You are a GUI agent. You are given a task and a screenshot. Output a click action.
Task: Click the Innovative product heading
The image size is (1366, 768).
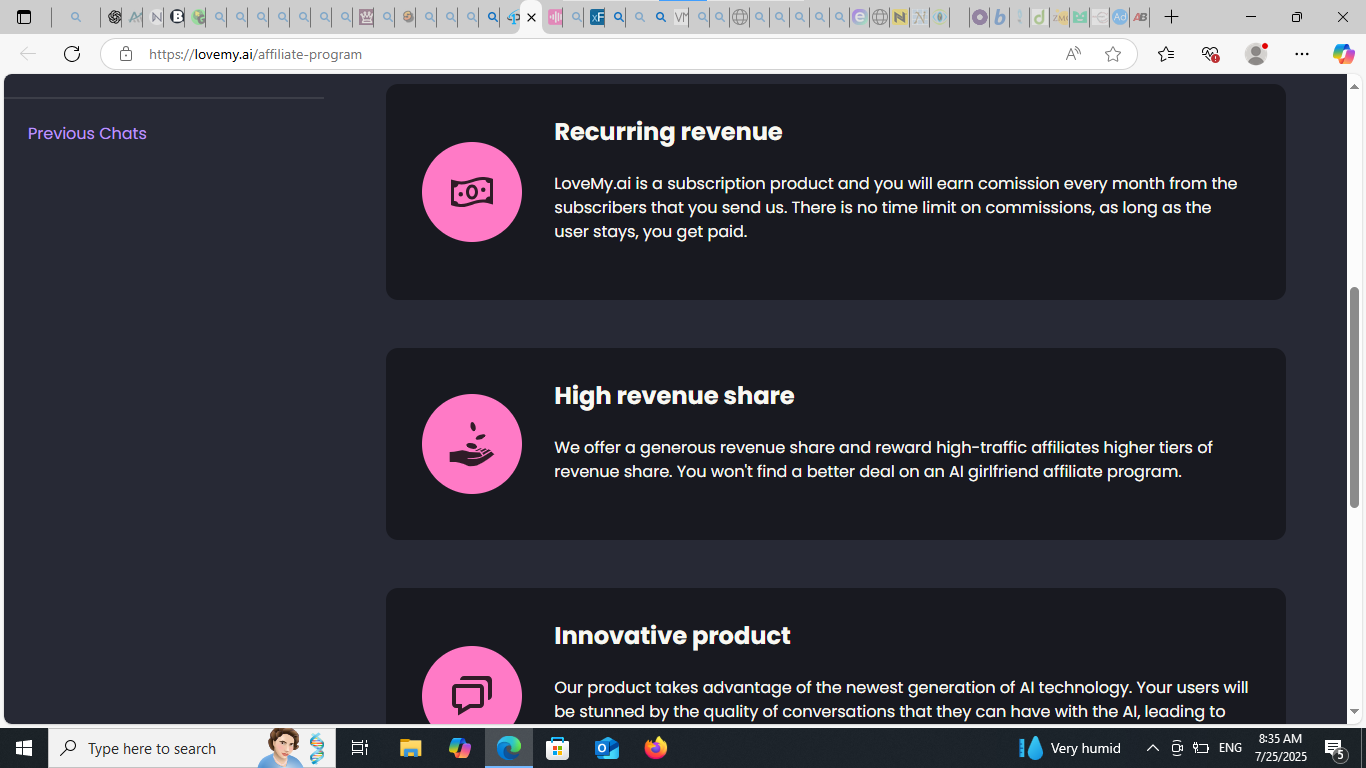click(672, 635)
